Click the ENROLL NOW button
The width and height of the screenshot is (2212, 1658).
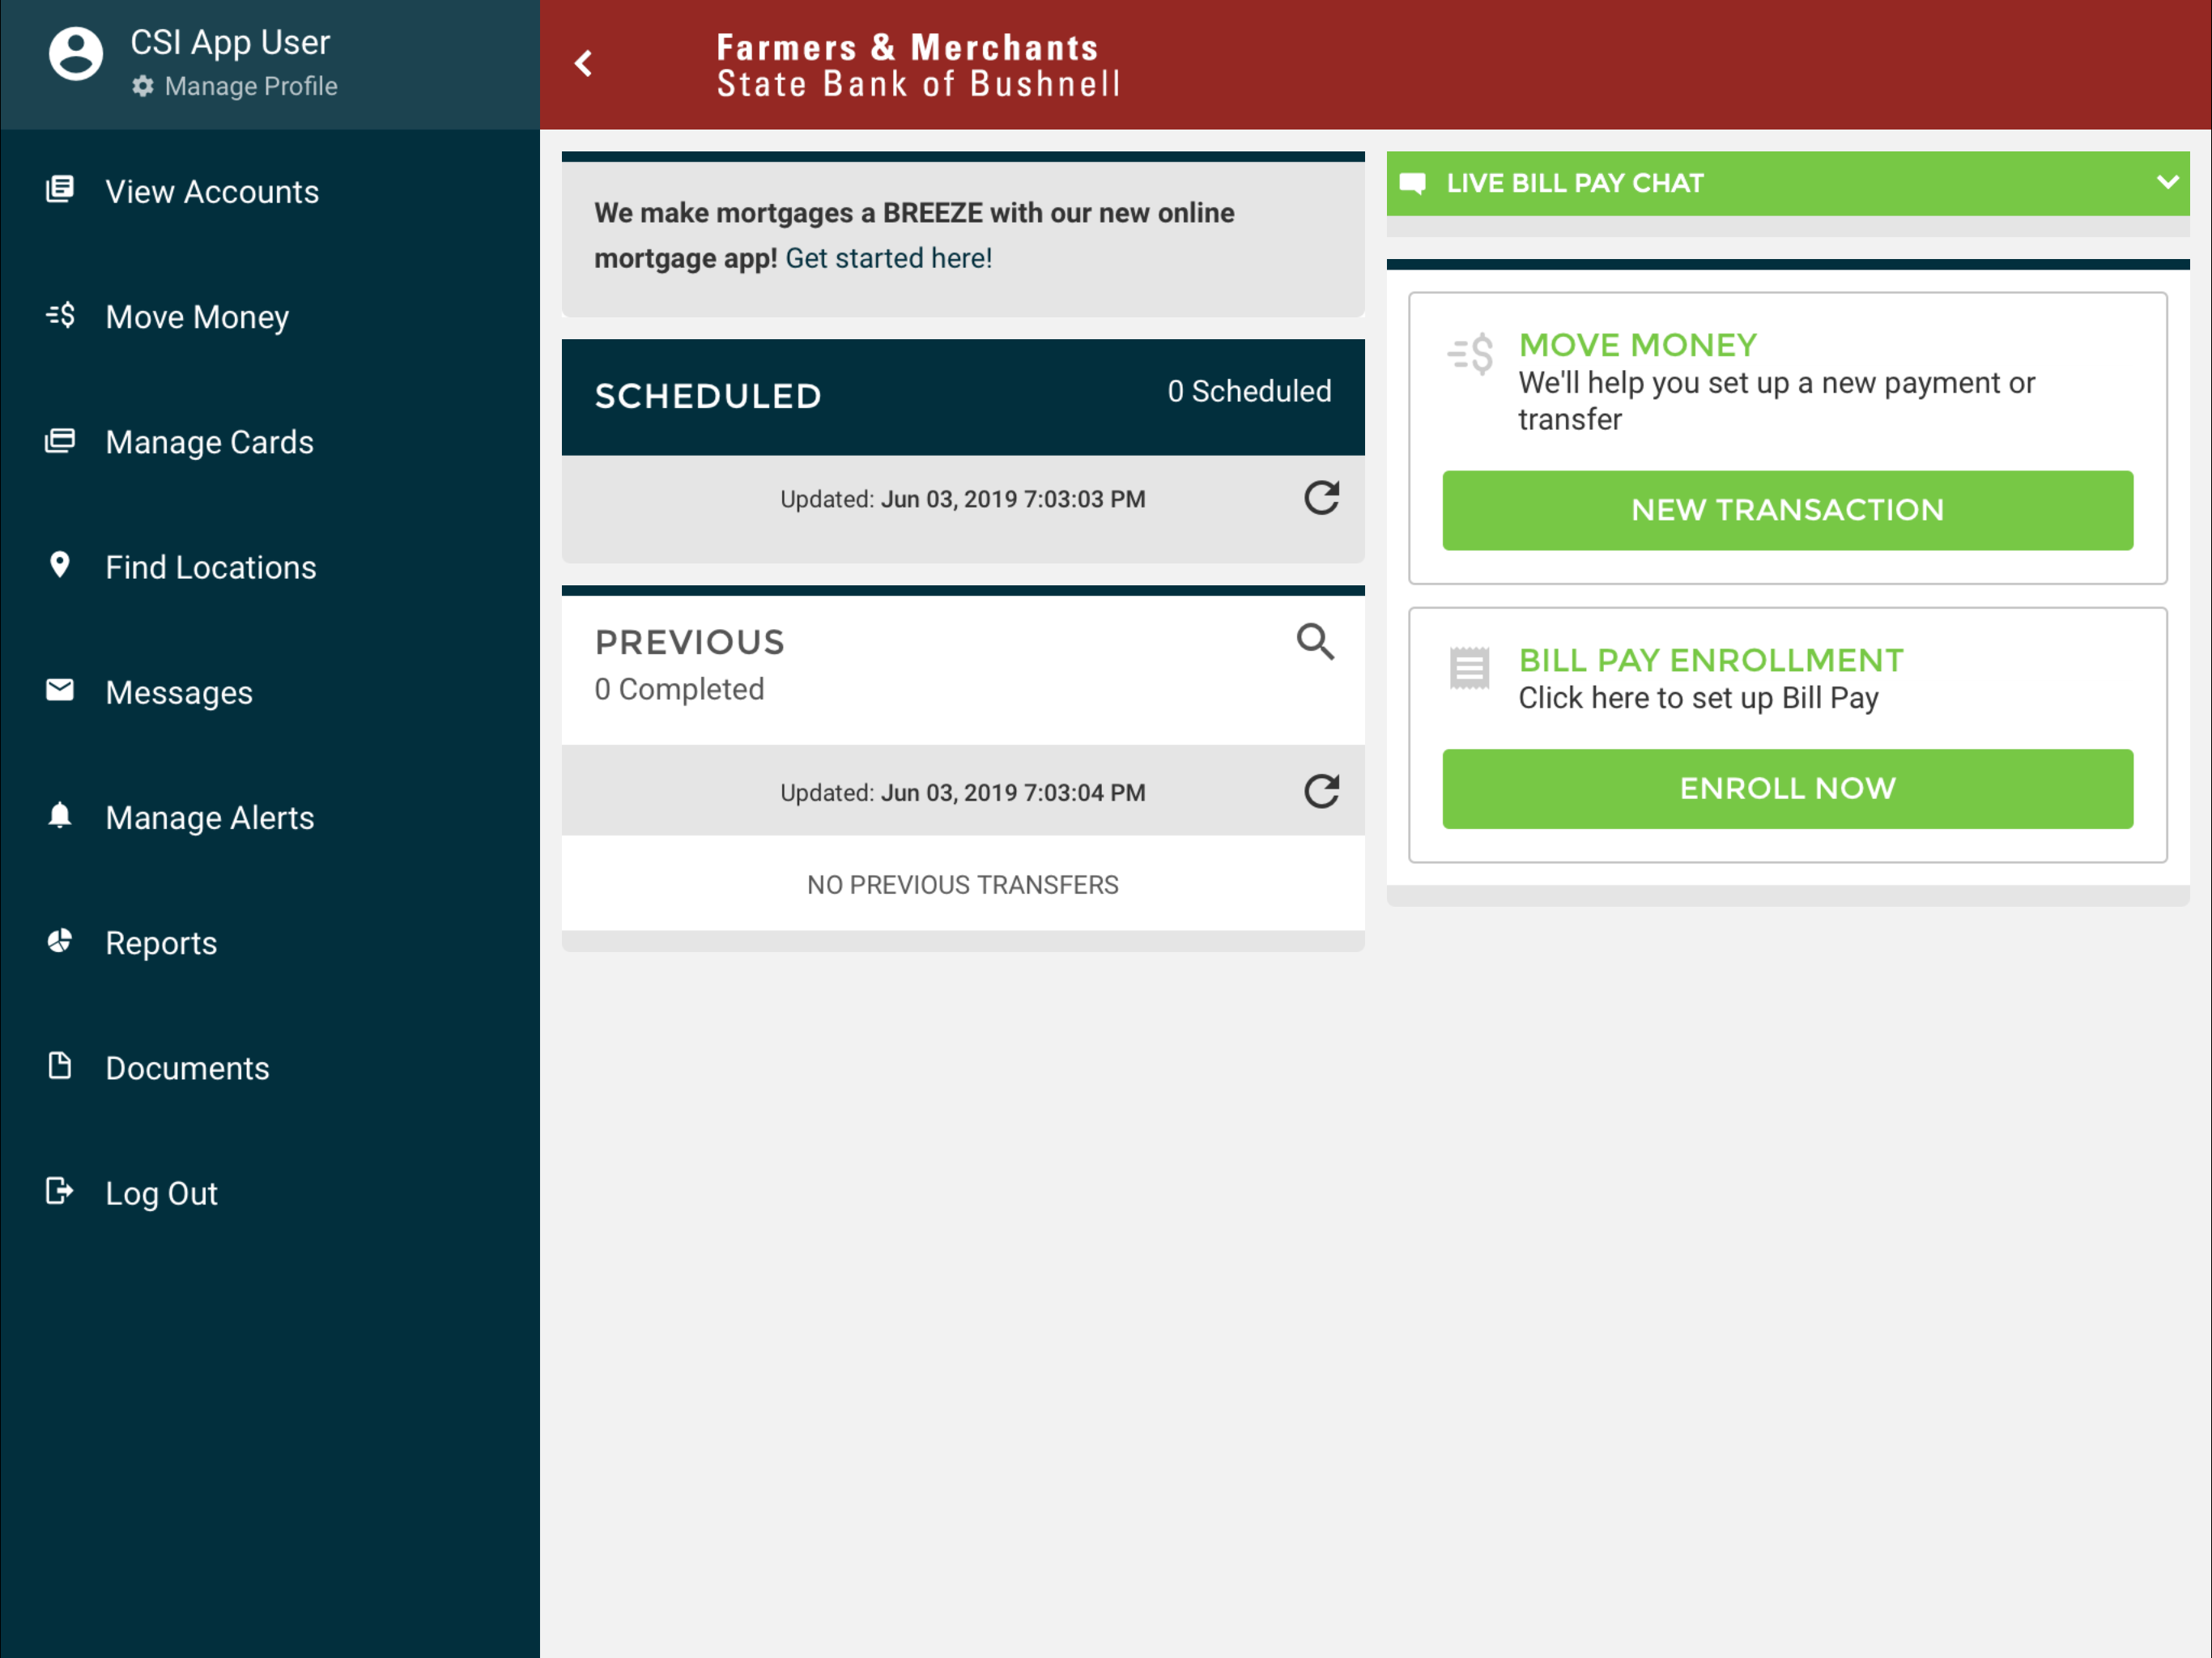(1787, 789)
